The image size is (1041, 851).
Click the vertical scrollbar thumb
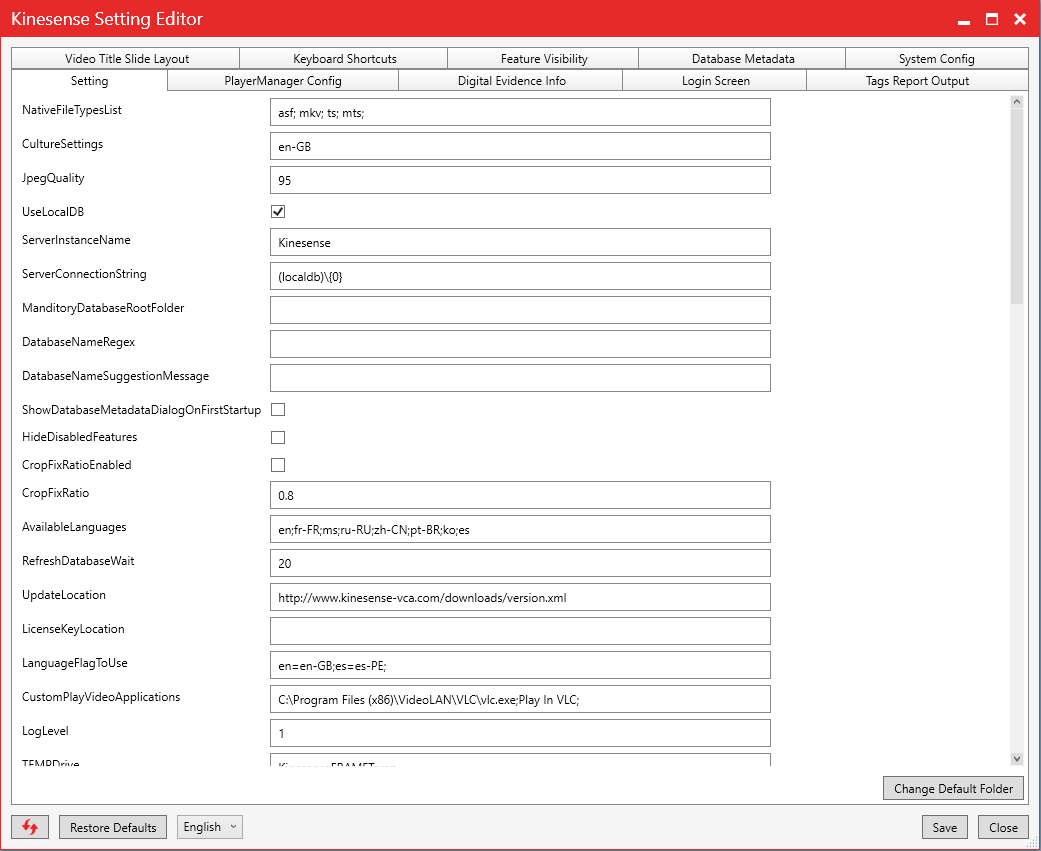click(x=1017, y=205)
